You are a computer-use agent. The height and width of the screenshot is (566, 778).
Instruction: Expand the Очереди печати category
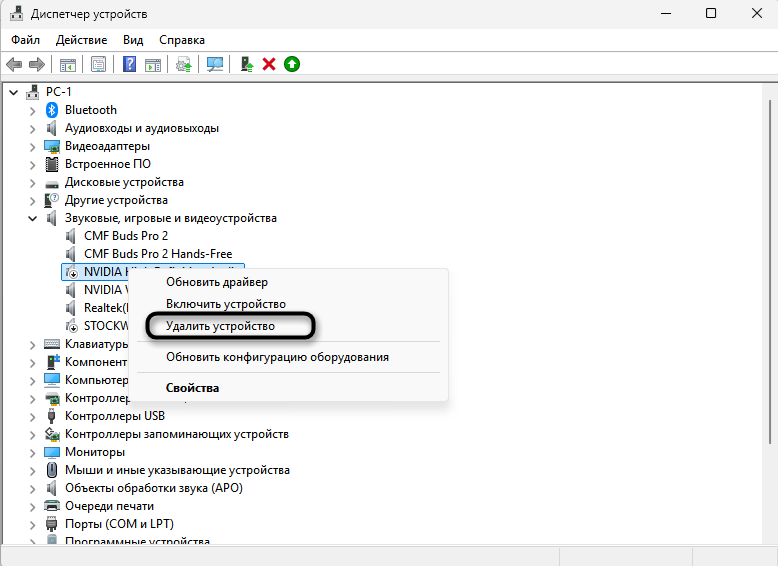tap(33, 506)
